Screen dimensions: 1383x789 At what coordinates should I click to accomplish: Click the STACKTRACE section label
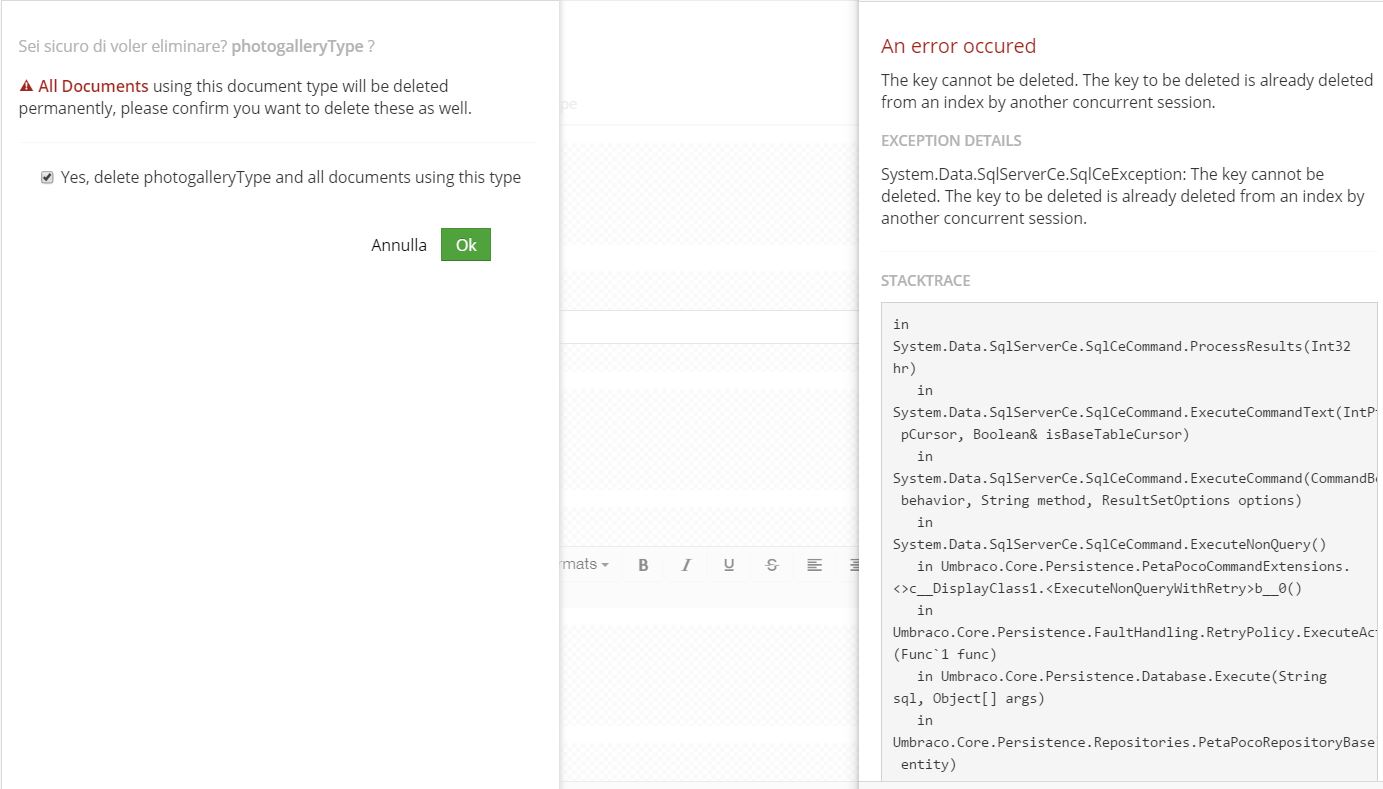(x=925, y=281)
